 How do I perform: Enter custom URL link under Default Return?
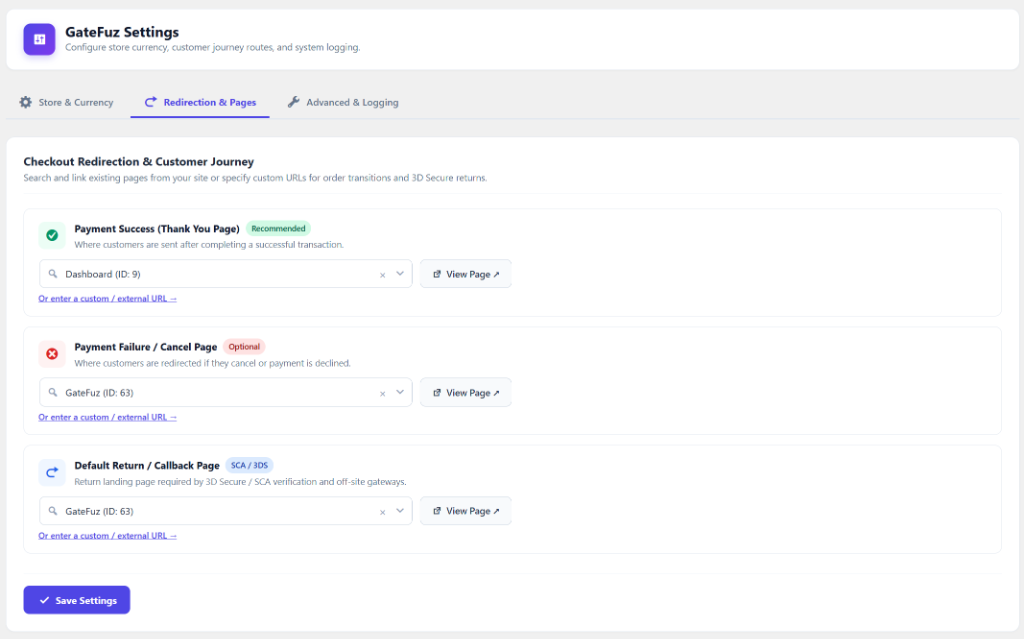(107, 536)
